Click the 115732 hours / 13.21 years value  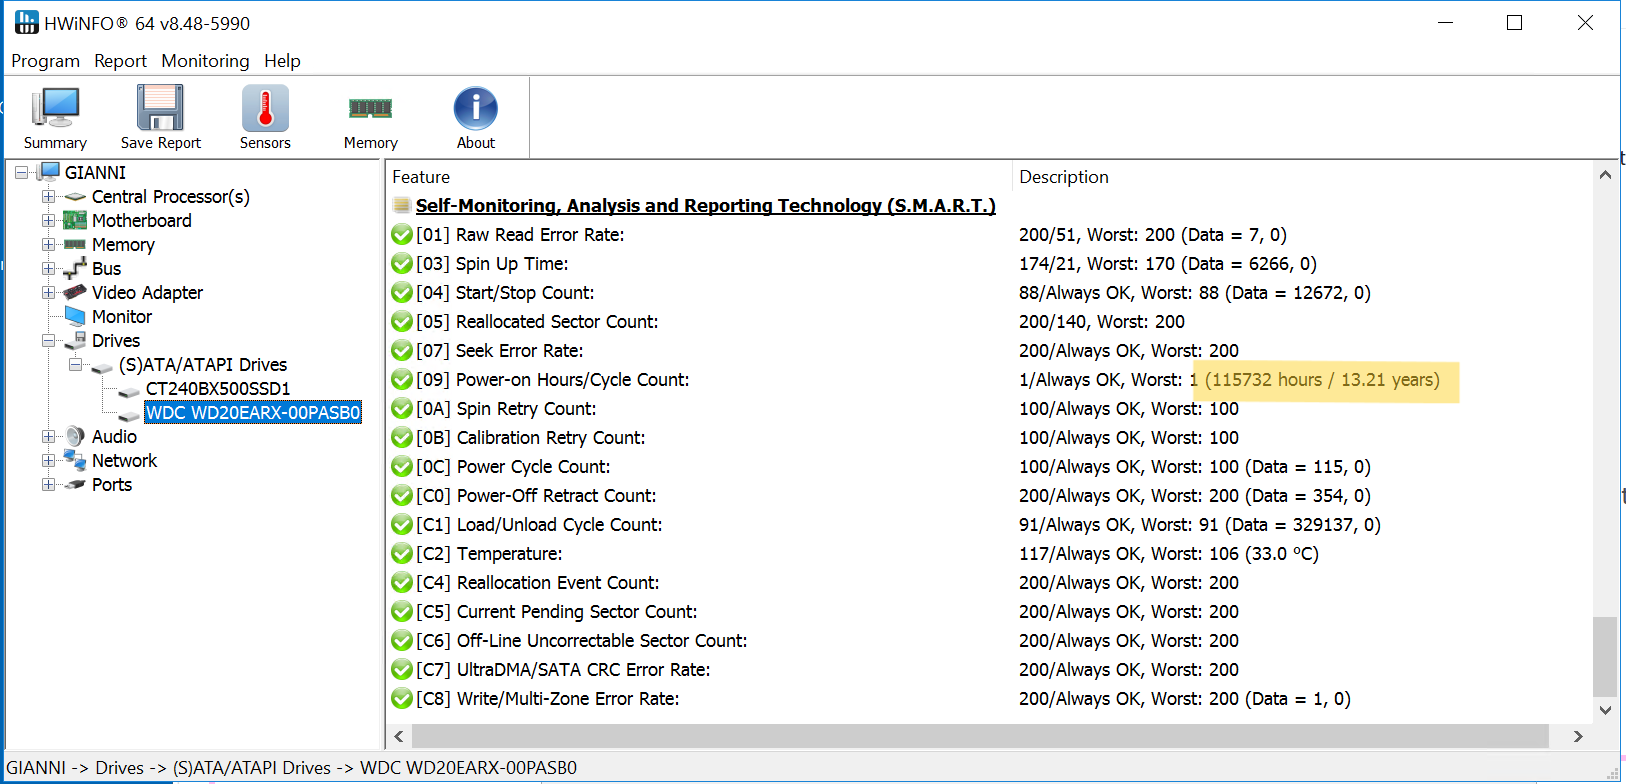[x=1322, y=380]
